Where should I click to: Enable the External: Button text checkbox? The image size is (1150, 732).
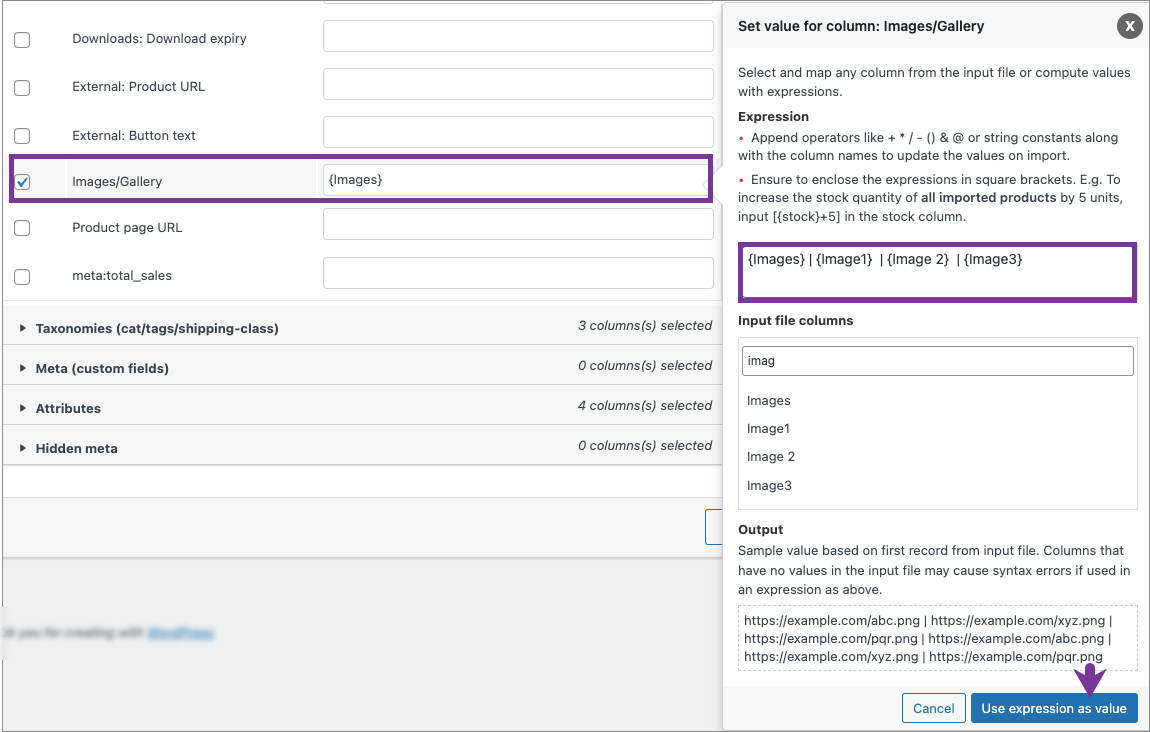(x=22, y=135)
